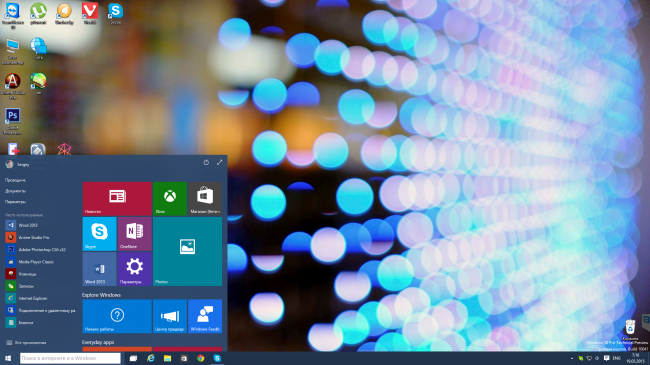The height and width of the screenshot is (365, 650).
Task: Open Проводник link in Start menu
Action: pos(15,180)
